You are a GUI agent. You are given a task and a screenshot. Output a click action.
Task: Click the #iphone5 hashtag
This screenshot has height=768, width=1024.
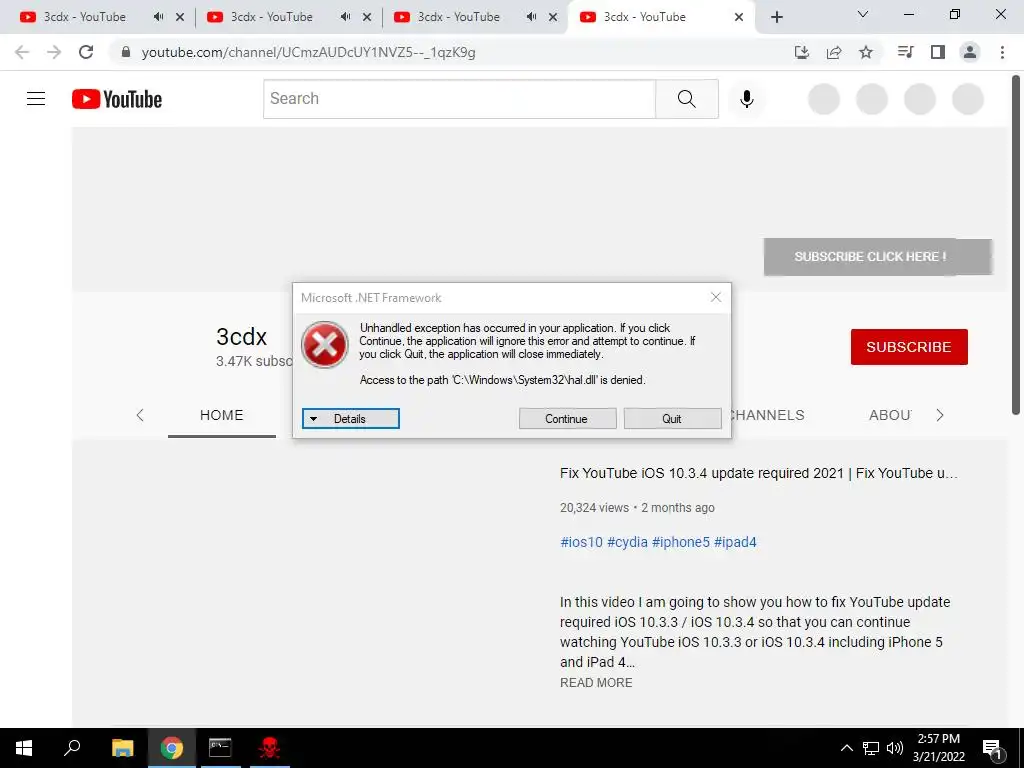[680, 542]
